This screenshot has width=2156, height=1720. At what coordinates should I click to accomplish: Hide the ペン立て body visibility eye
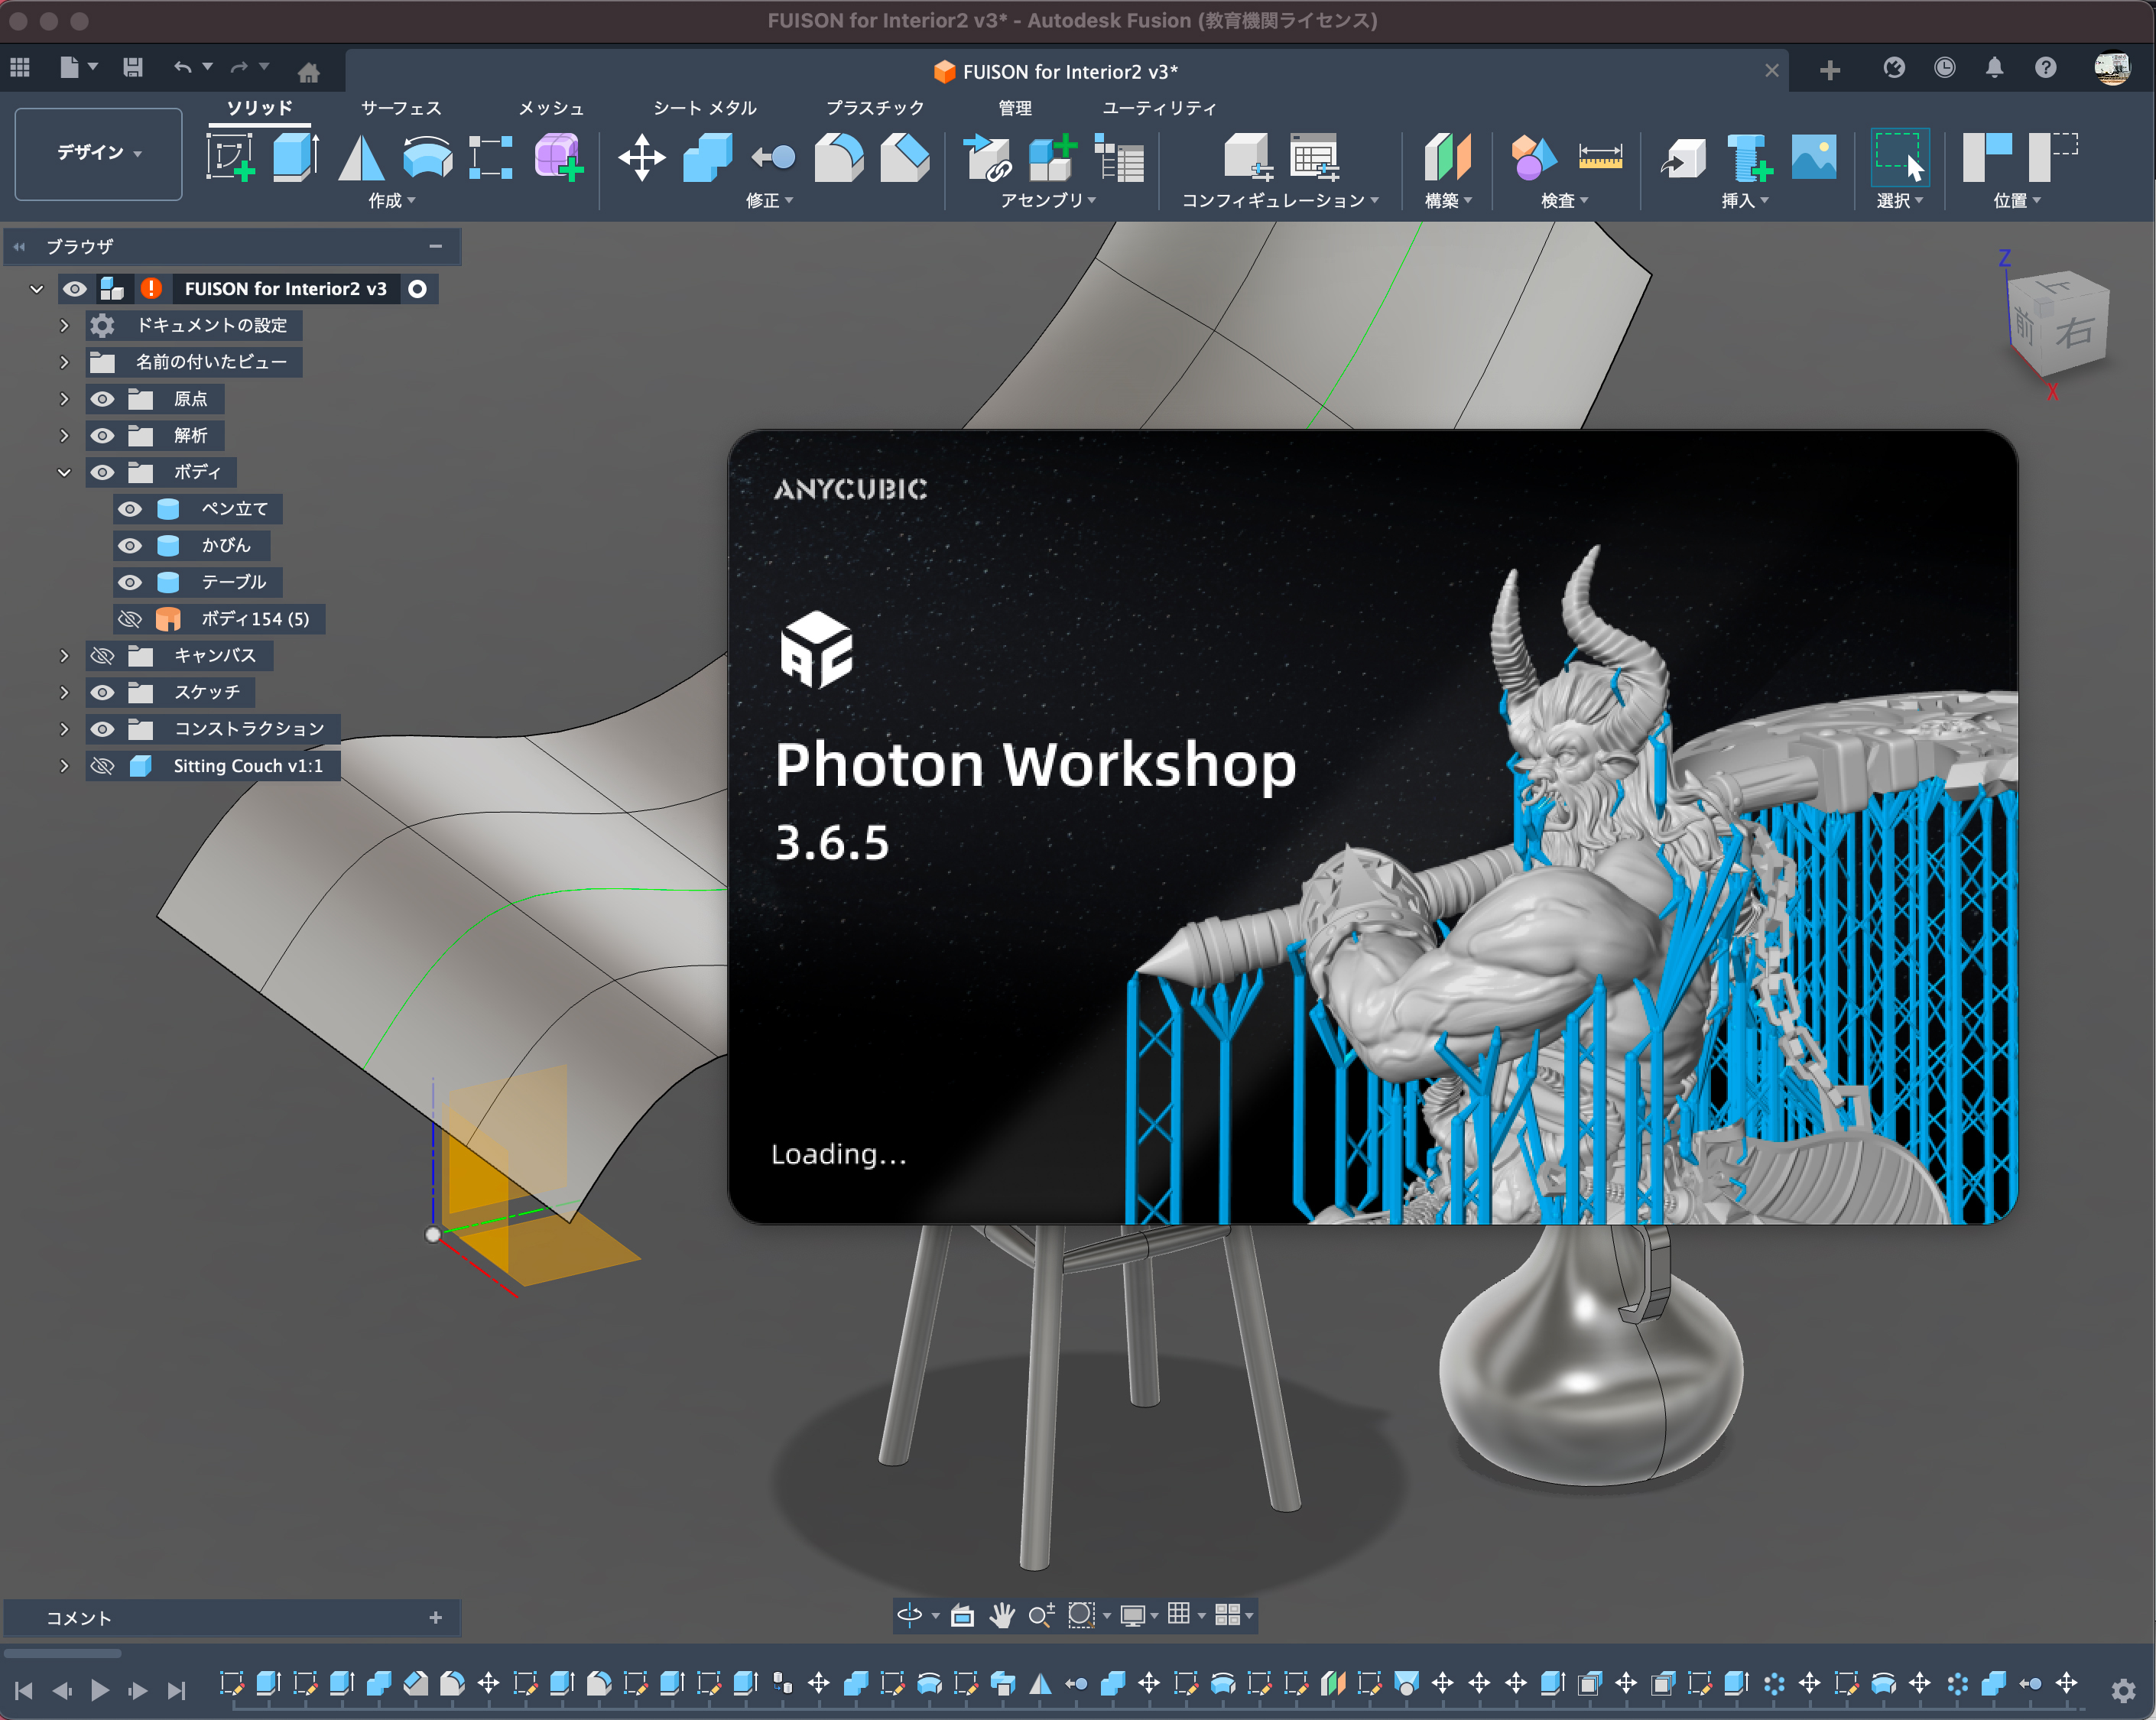point(130,509)
